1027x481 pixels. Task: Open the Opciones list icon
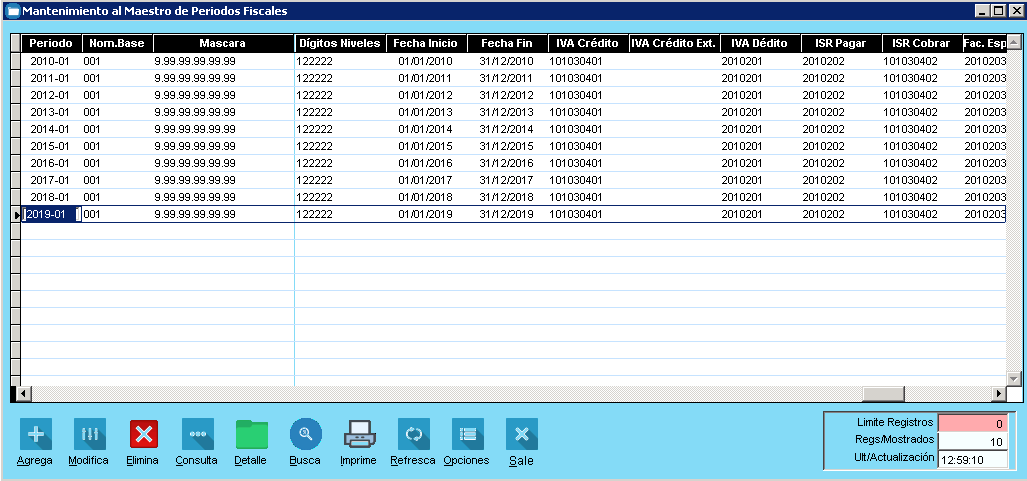[467, 434]
